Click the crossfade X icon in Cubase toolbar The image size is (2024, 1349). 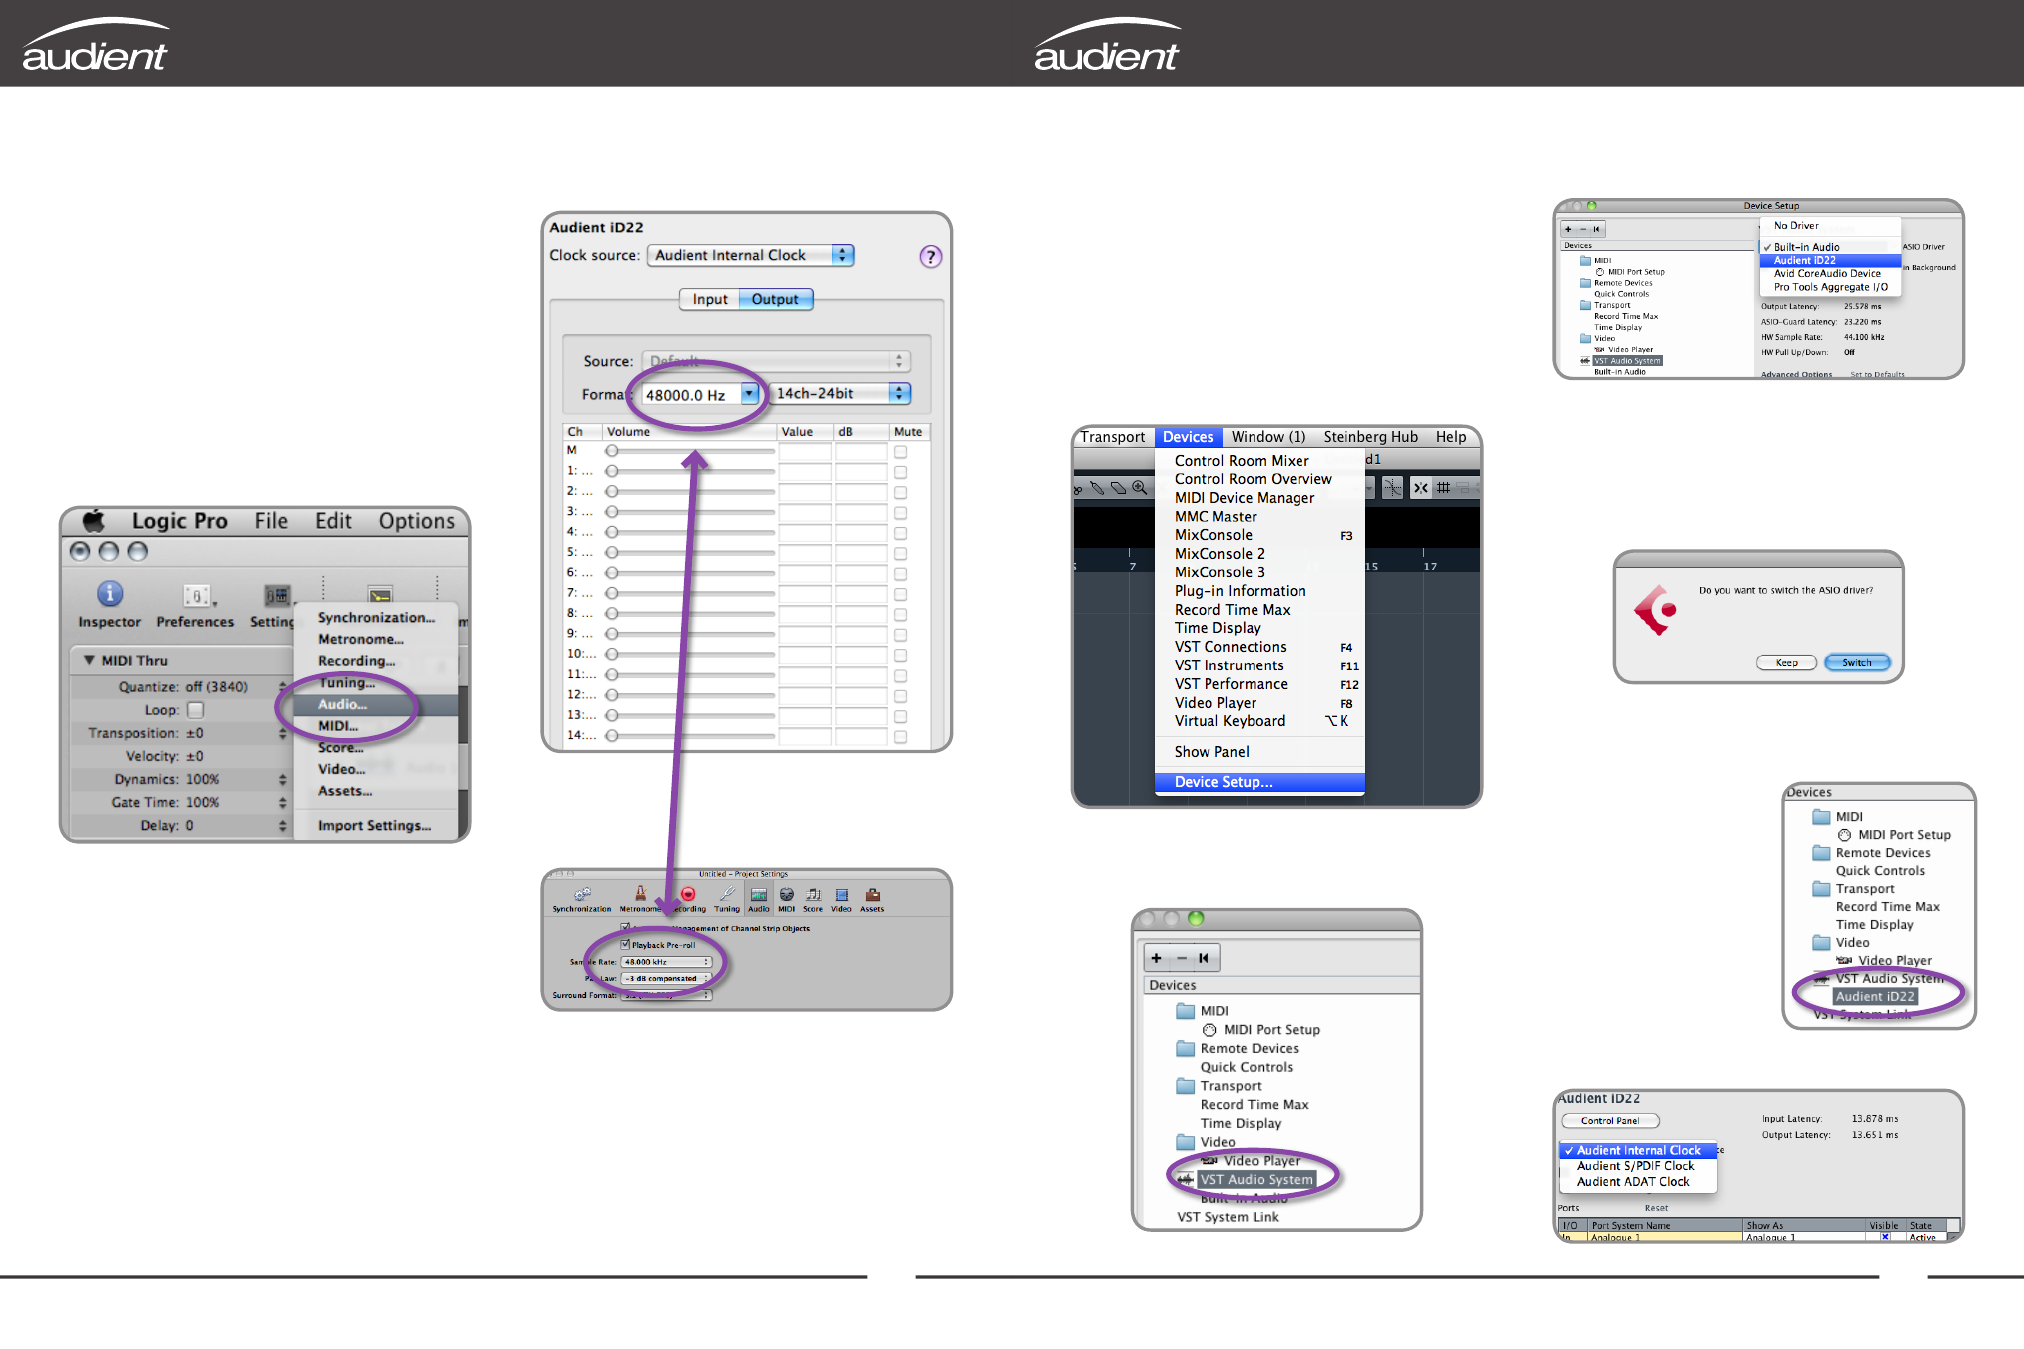coord(1420,488)
